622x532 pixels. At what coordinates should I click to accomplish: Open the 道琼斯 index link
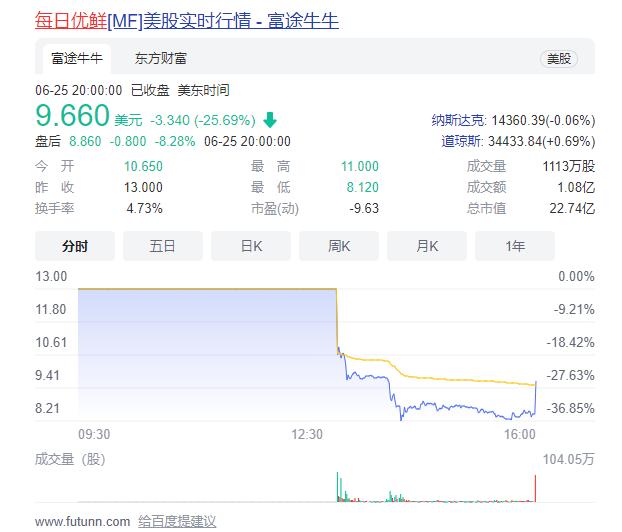coord(461,141)
